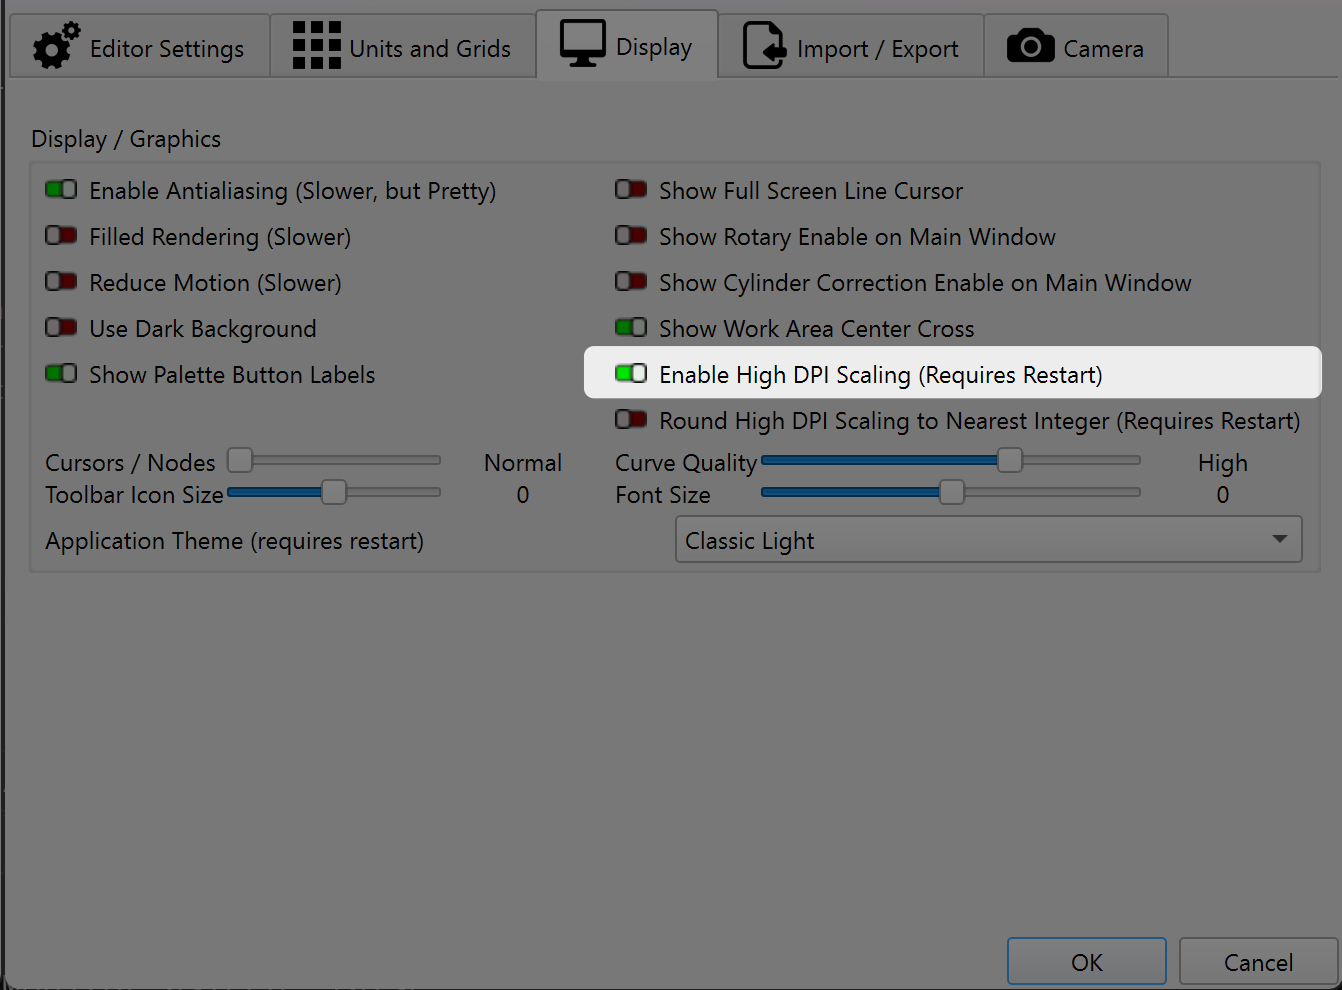
Task: Click the grid icon on Units and Grids tab
Action: click(x=315, y=44)
